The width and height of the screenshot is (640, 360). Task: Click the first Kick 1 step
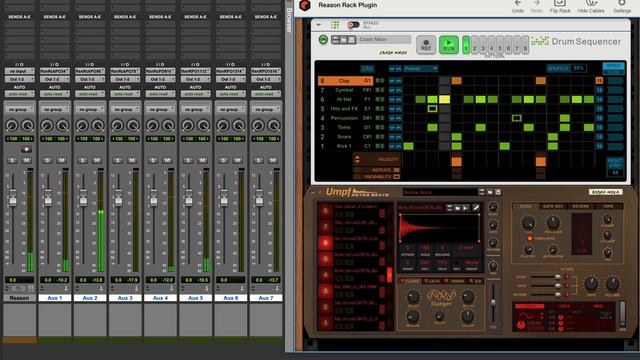[x=408, y=146]
